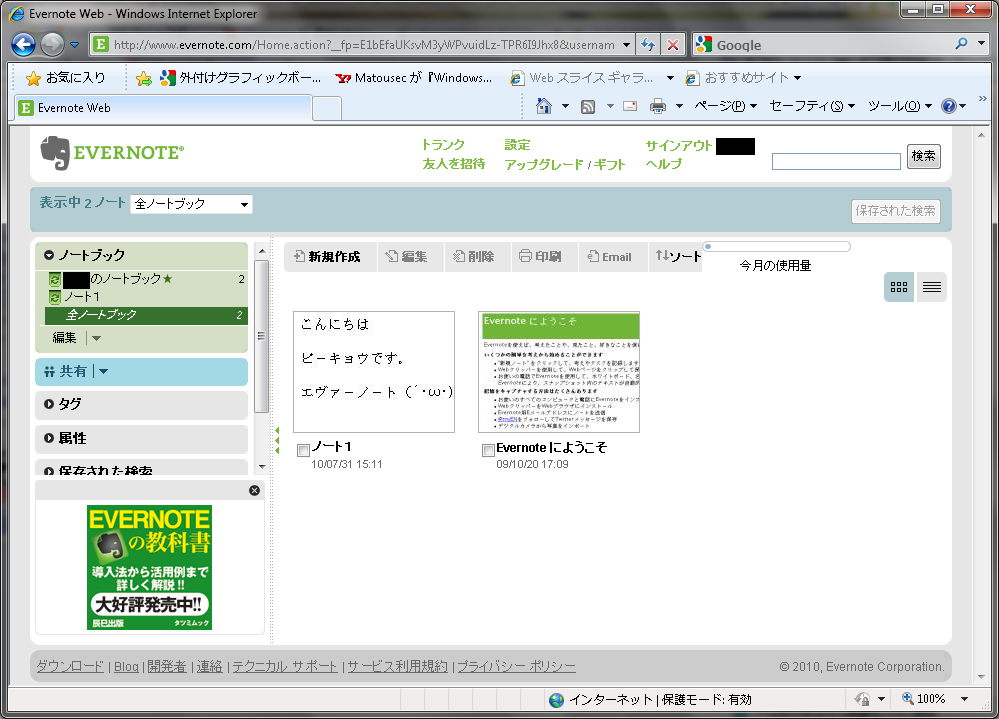Viewport: 999px width, 719px height.
Task: Tick the ノート1 note checkbox
Action: [x=303, y=450]
